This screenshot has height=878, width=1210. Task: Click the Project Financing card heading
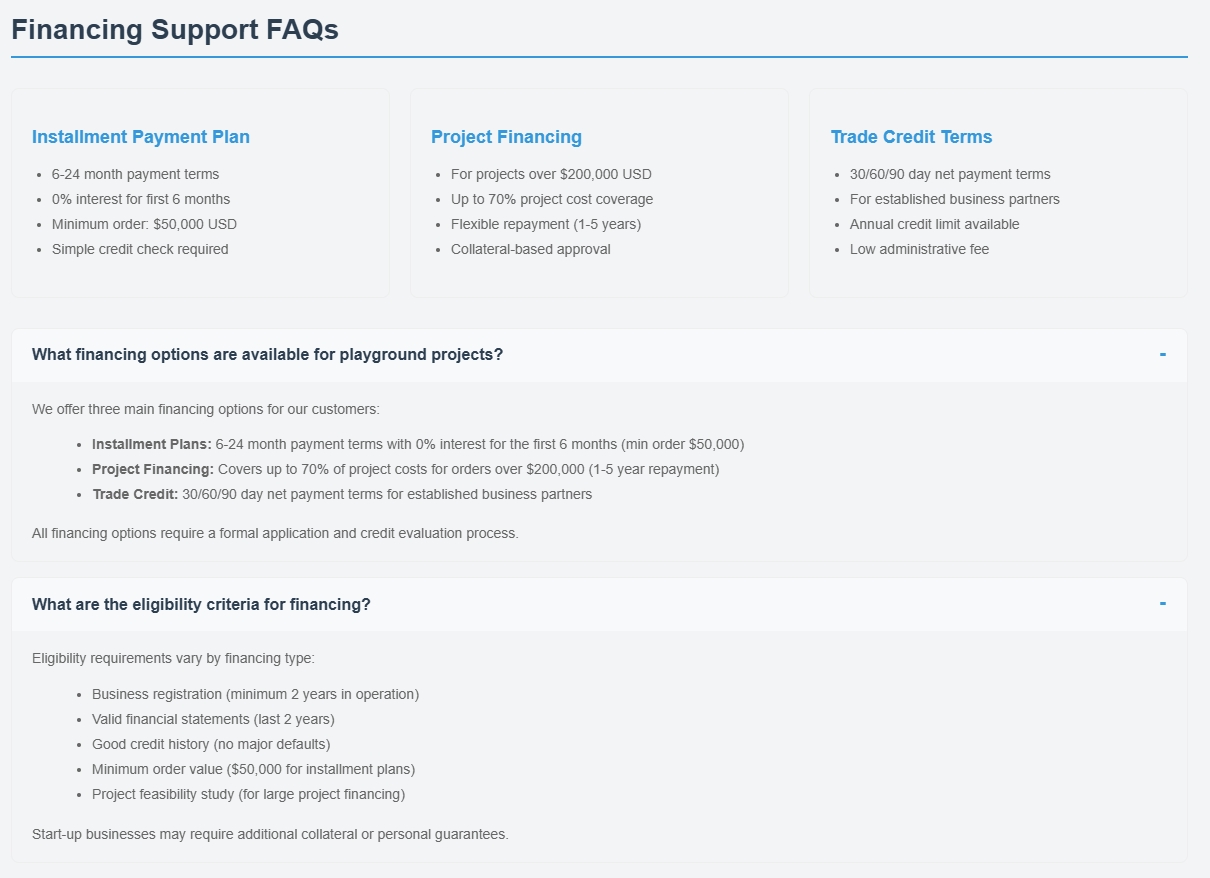(506, 137)
